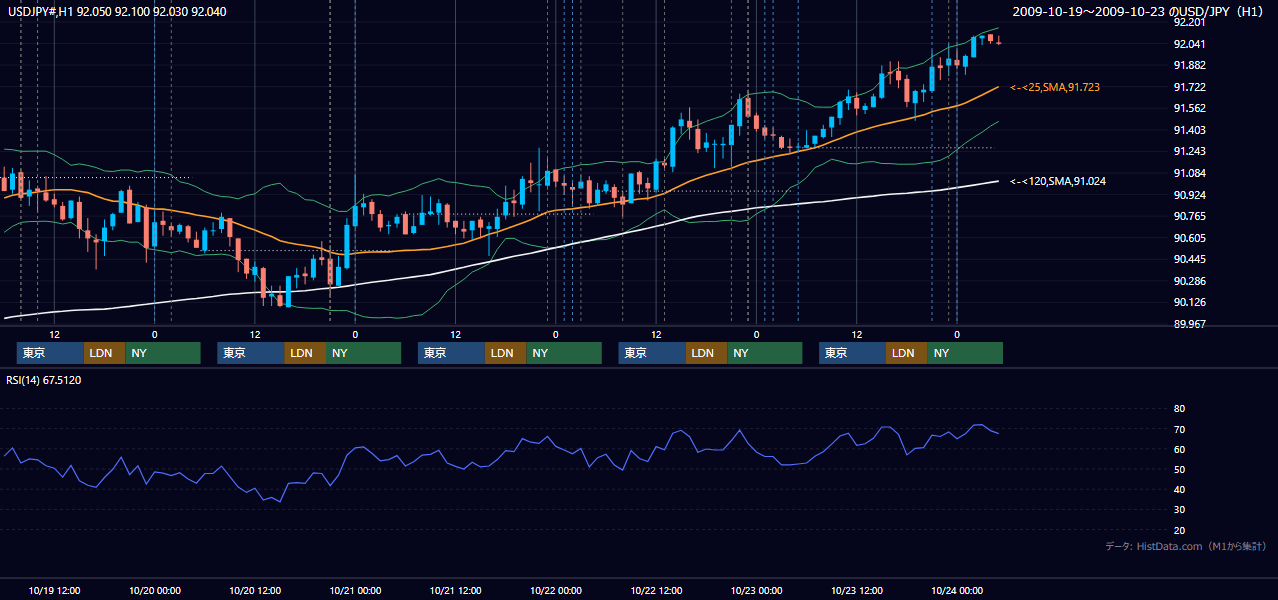Click the 10/21 00:00 time label
Image resolution: width=1278 pixels, height=600 pixels.
[x=355, y=590]
